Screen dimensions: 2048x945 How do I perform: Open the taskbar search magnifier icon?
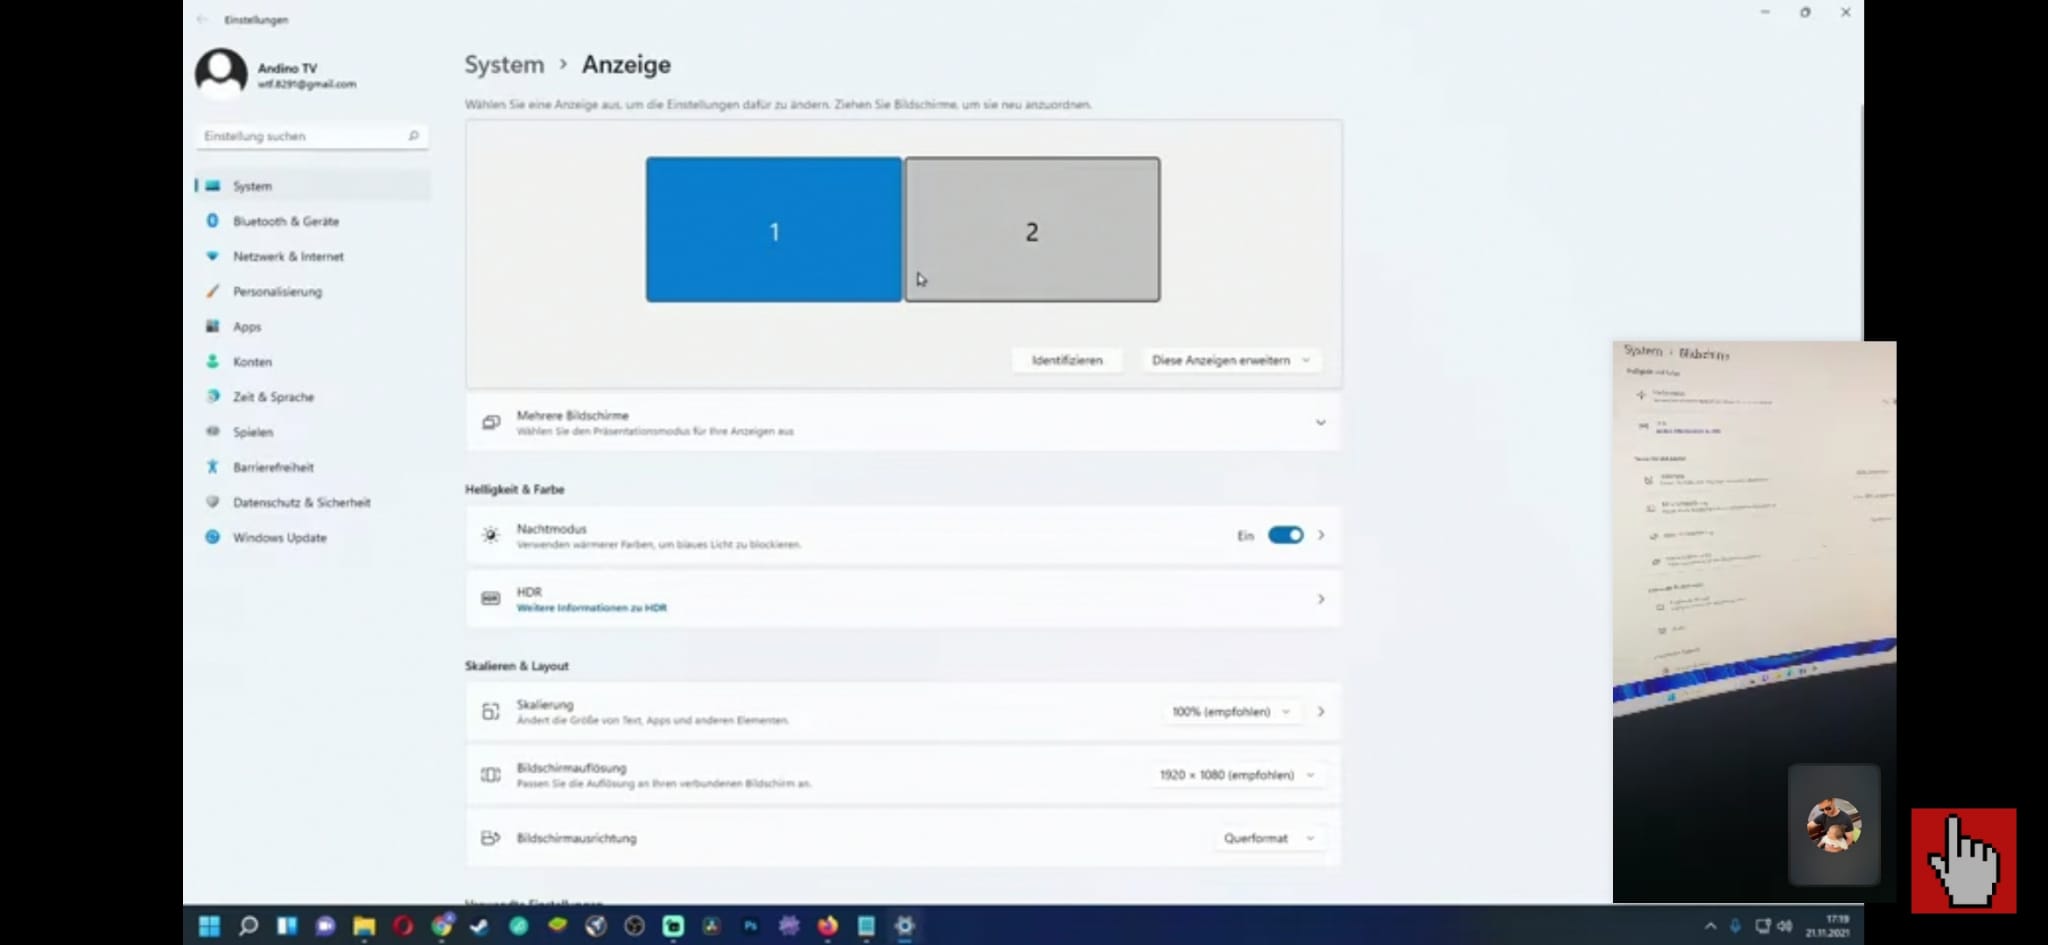248,926
